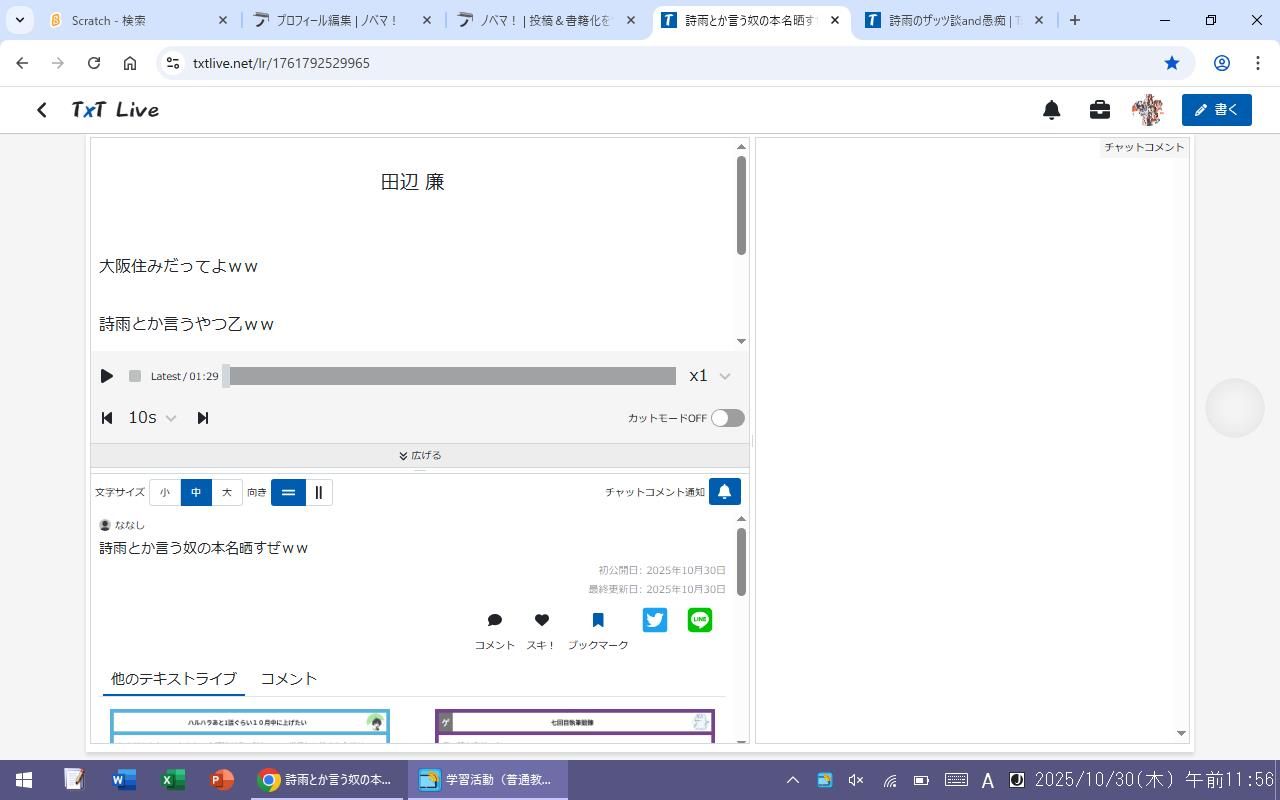Open the speech bubble コメント icon
Image resolution: width=1280 pixels, height=800 pixels.
[x=494, y=621]
